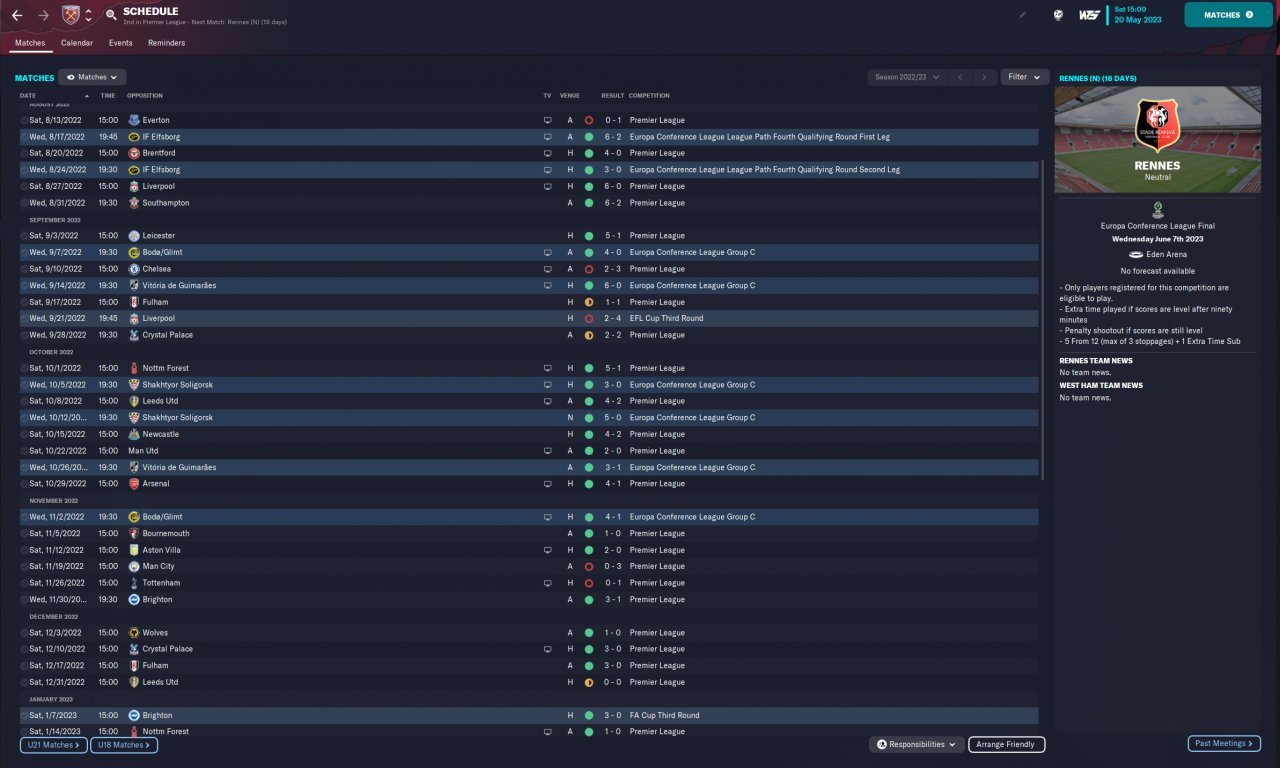Image resolution: width=1280 pixels, height=768 pixels.
Task: Switch to the Events tab
Action: (x=120, y=43)
